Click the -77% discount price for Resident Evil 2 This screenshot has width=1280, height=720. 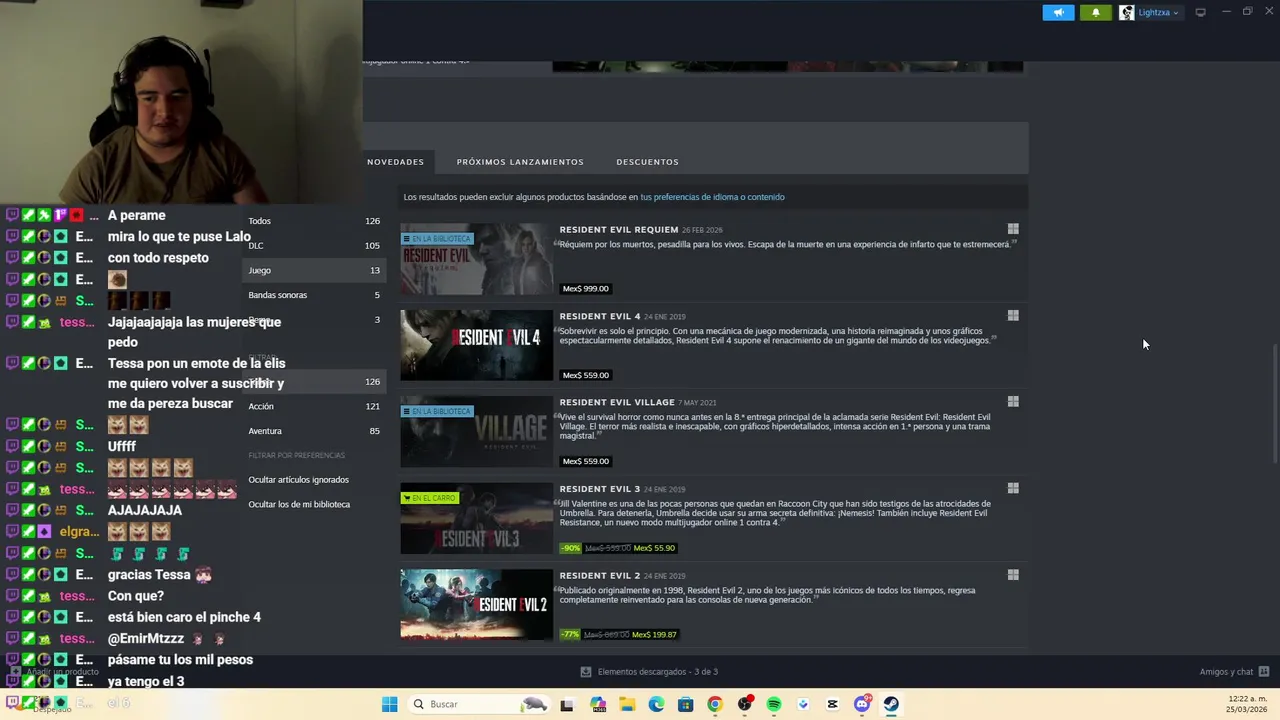point(619,635)
